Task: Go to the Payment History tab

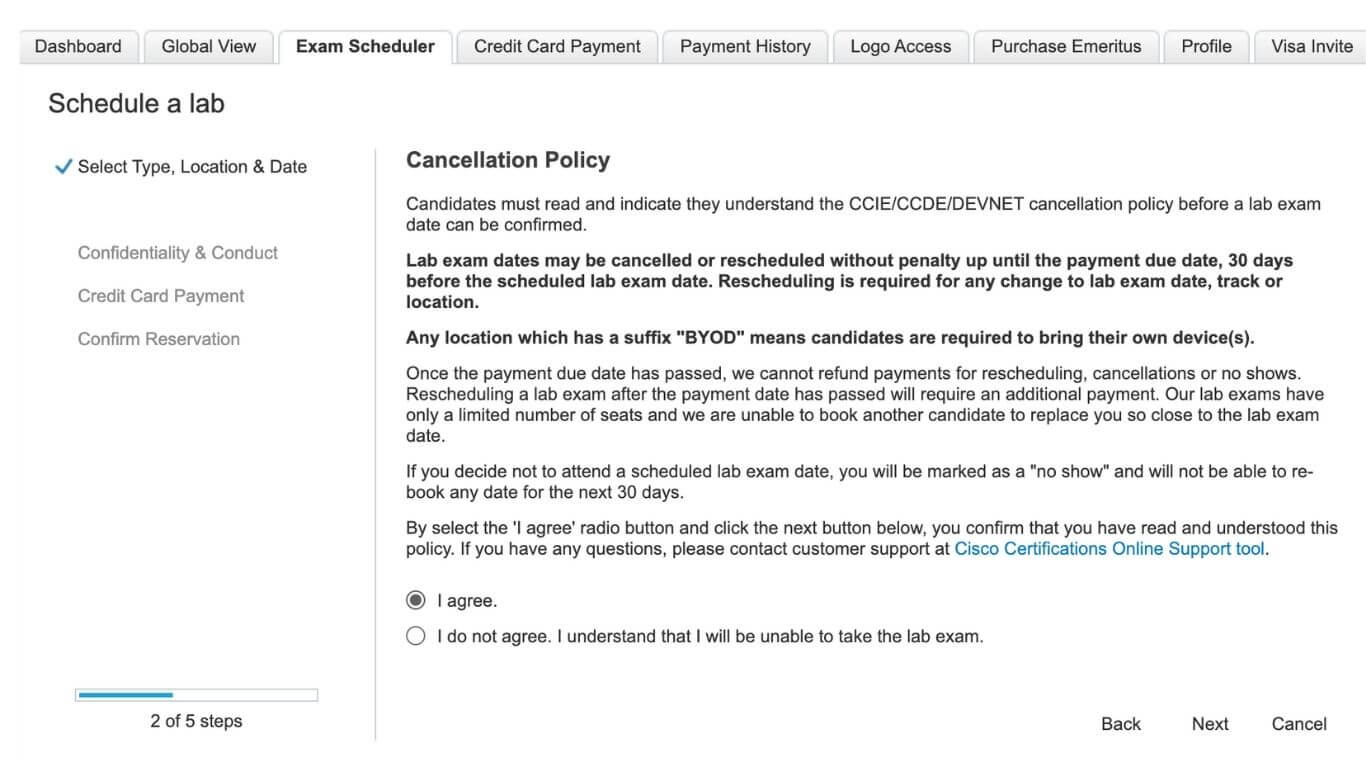Action: 745,46
